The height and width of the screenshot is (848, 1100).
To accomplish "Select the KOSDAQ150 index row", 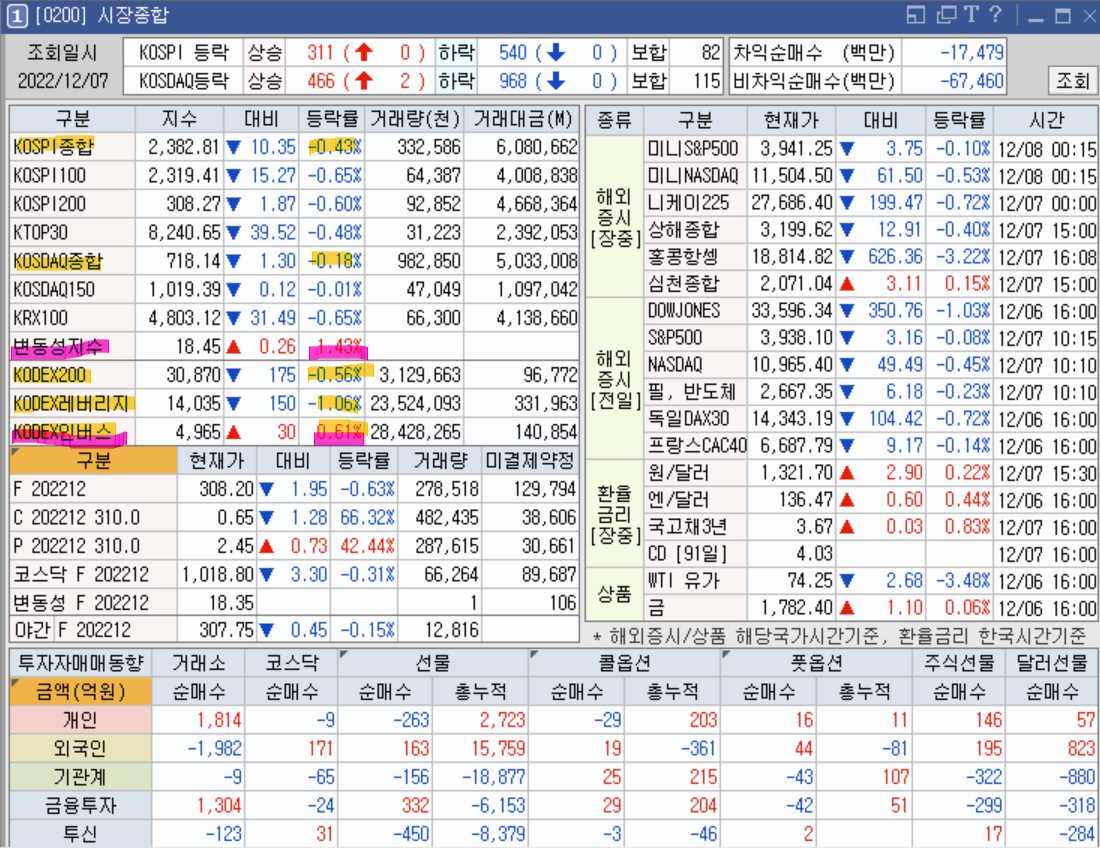I will 295,290.
